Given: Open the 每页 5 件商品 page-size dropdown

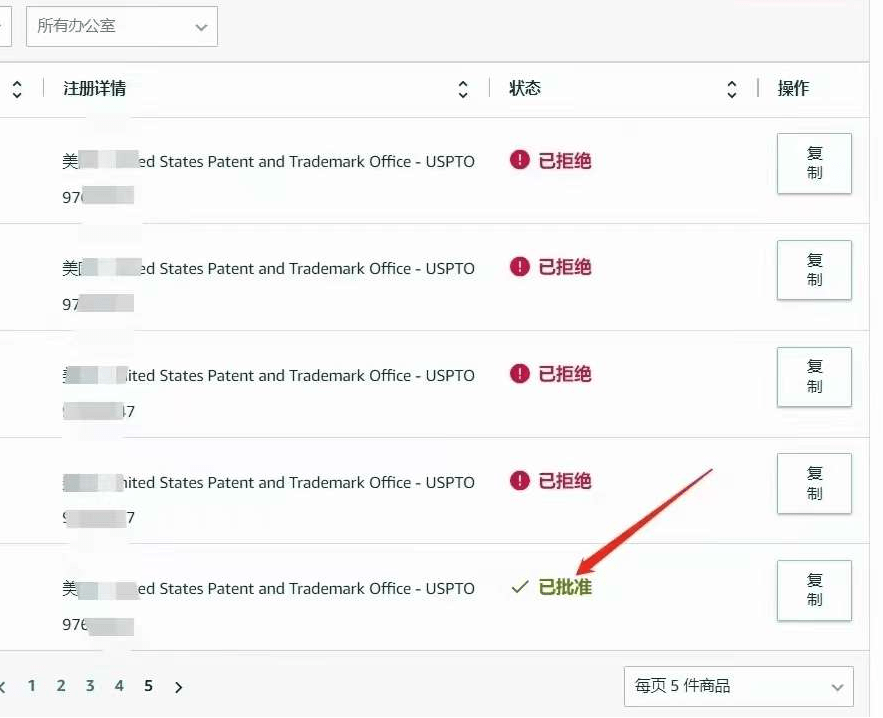Looking at the screenshot, I should point(739,686).
